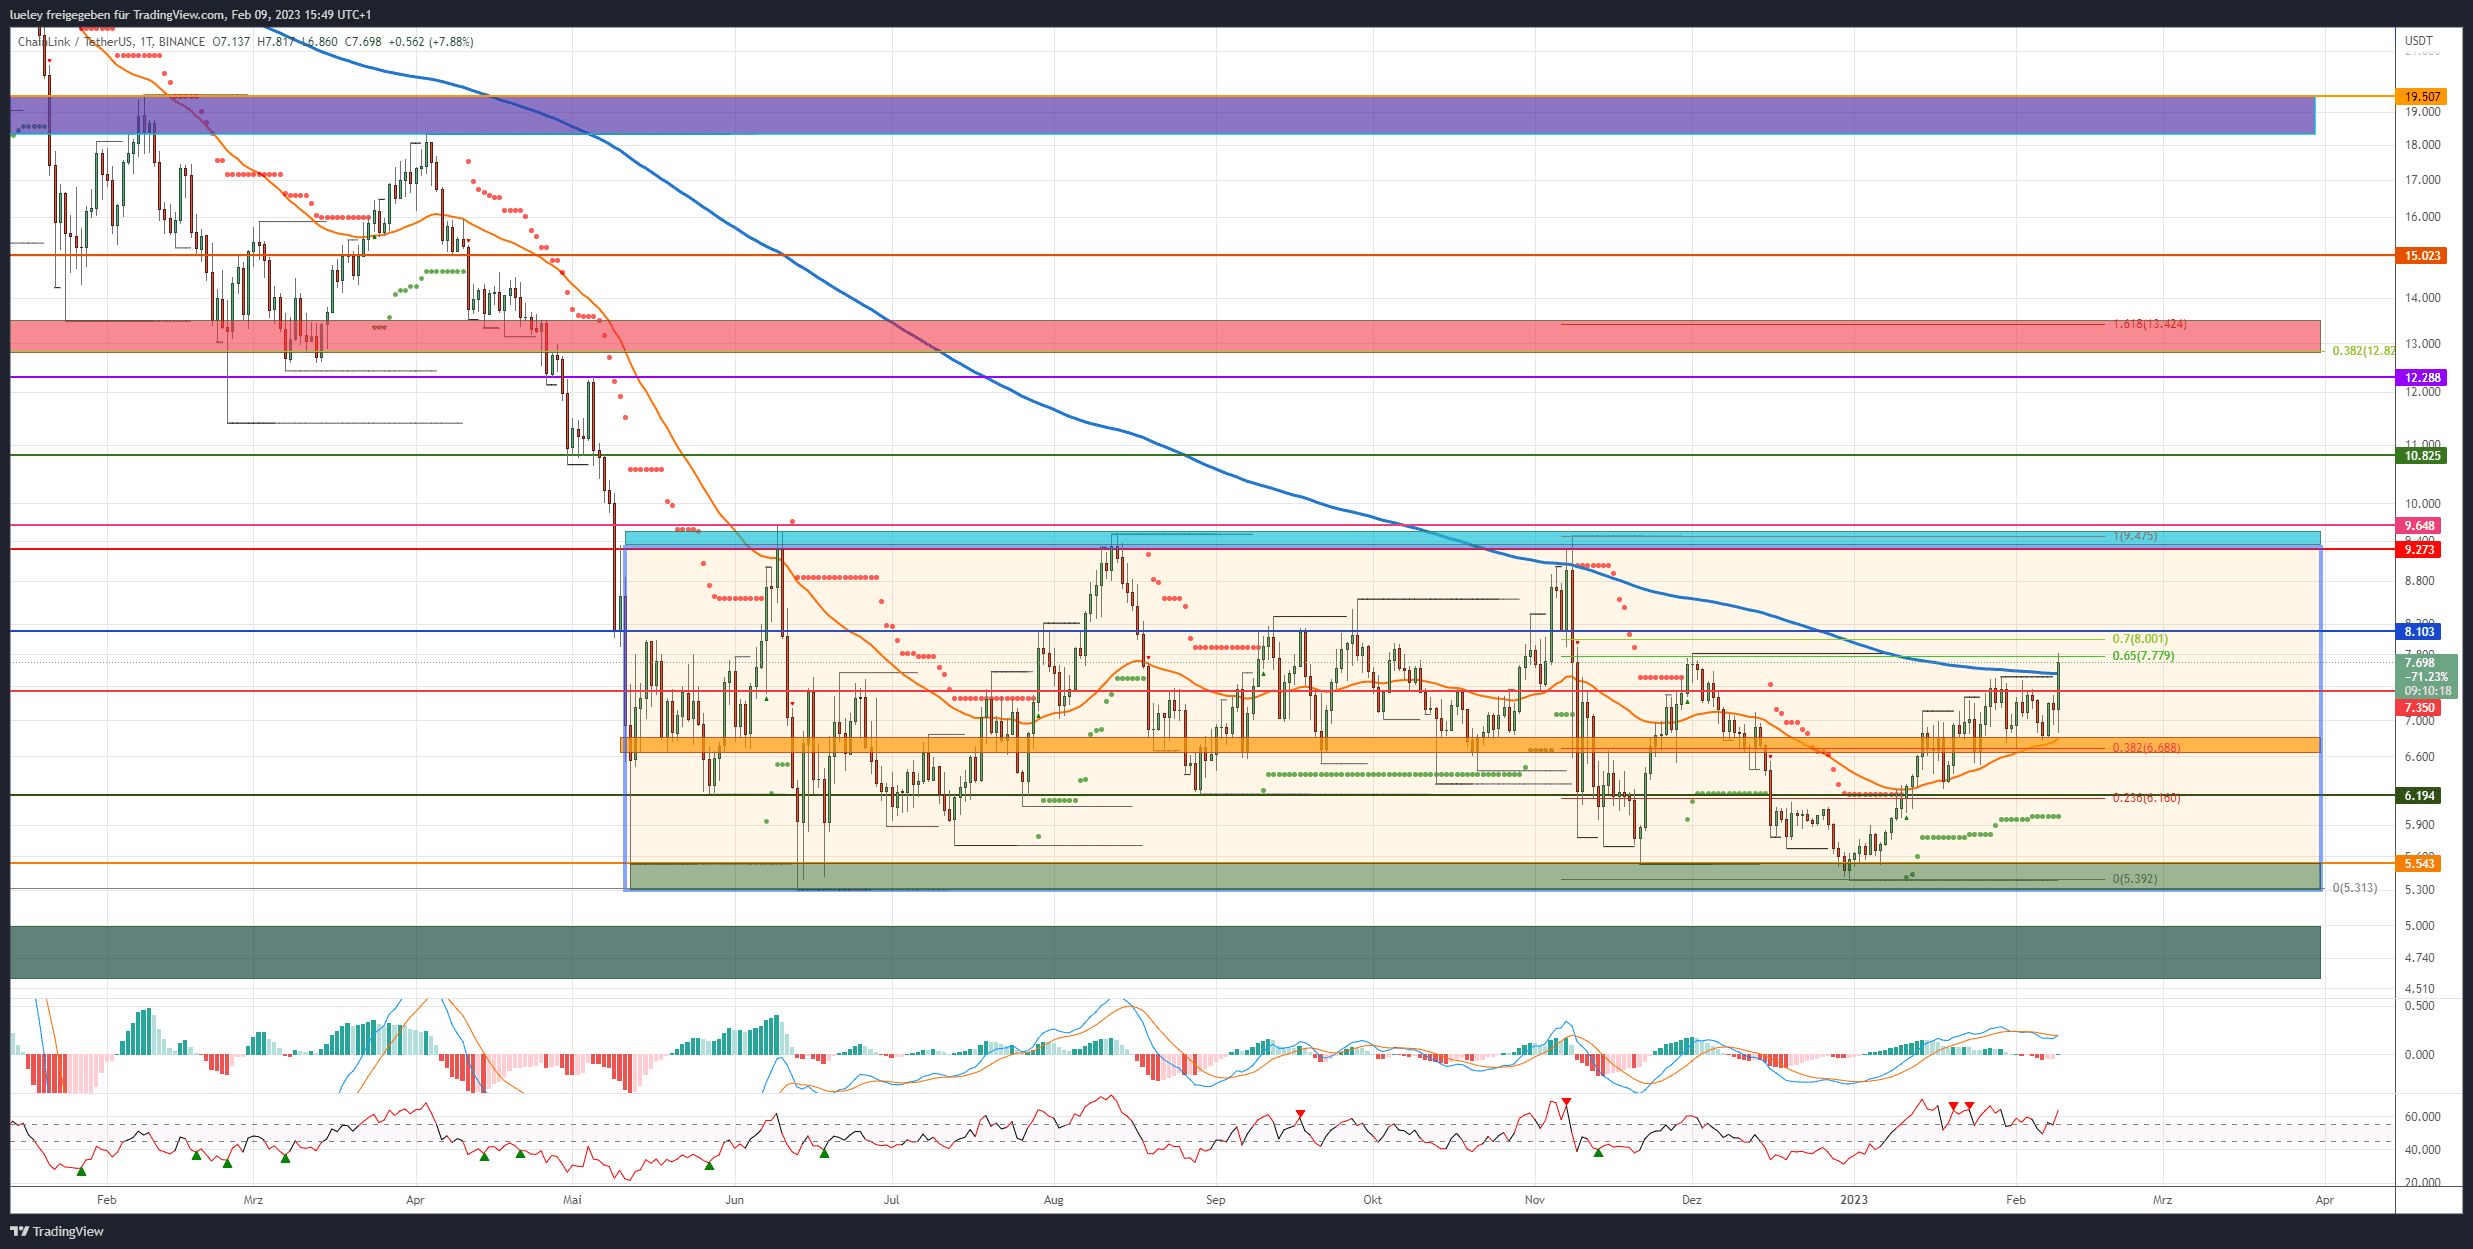
Task: Click the dark green support zone below 5.000
Action: [x=1165, y=952]
